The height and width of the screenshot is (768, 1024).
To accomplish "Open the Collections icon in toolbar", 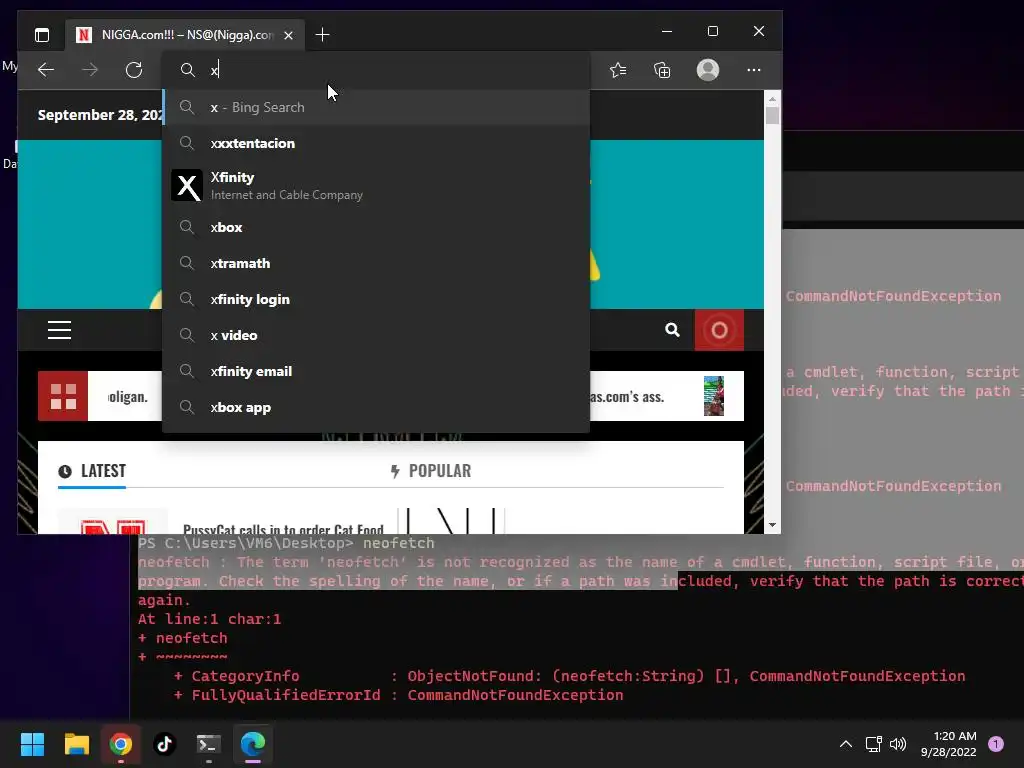I will click(662, 70).
